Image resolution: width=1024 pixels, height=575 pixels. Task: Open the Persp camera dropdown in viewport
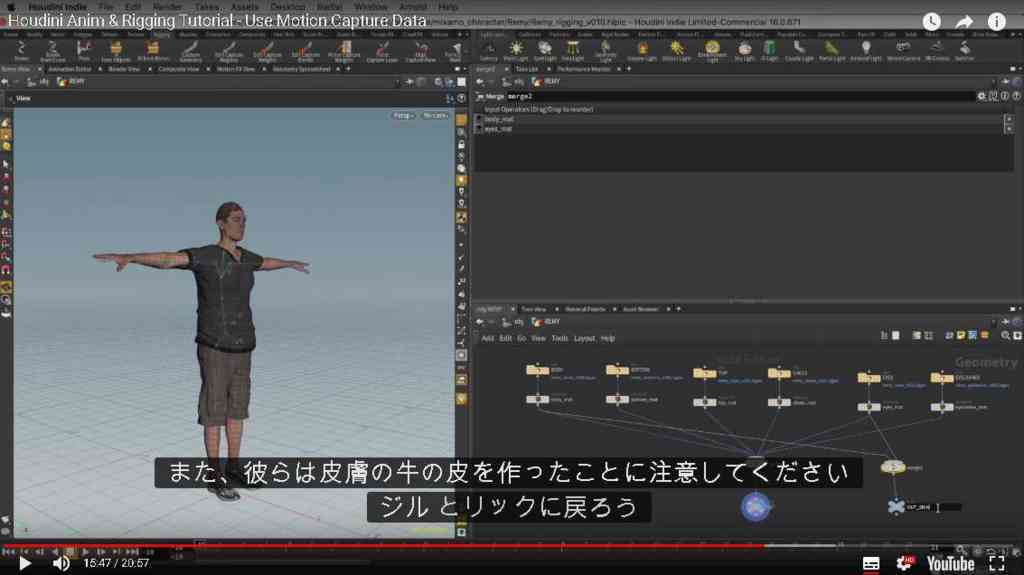403,116
